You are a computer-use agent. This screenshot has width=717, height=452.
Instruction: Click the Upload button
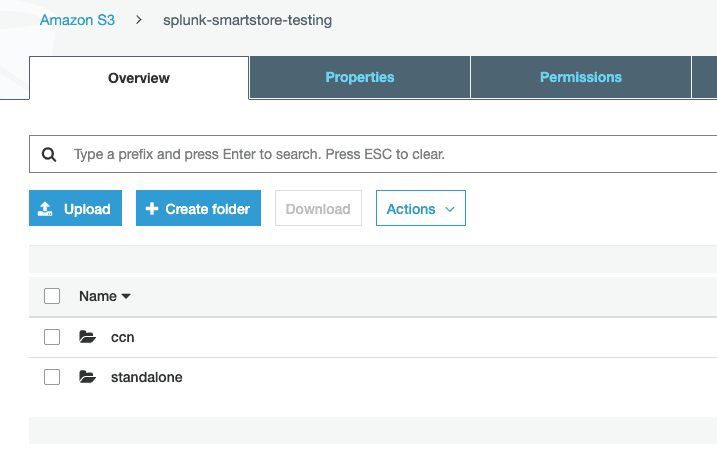coord(75,208)
